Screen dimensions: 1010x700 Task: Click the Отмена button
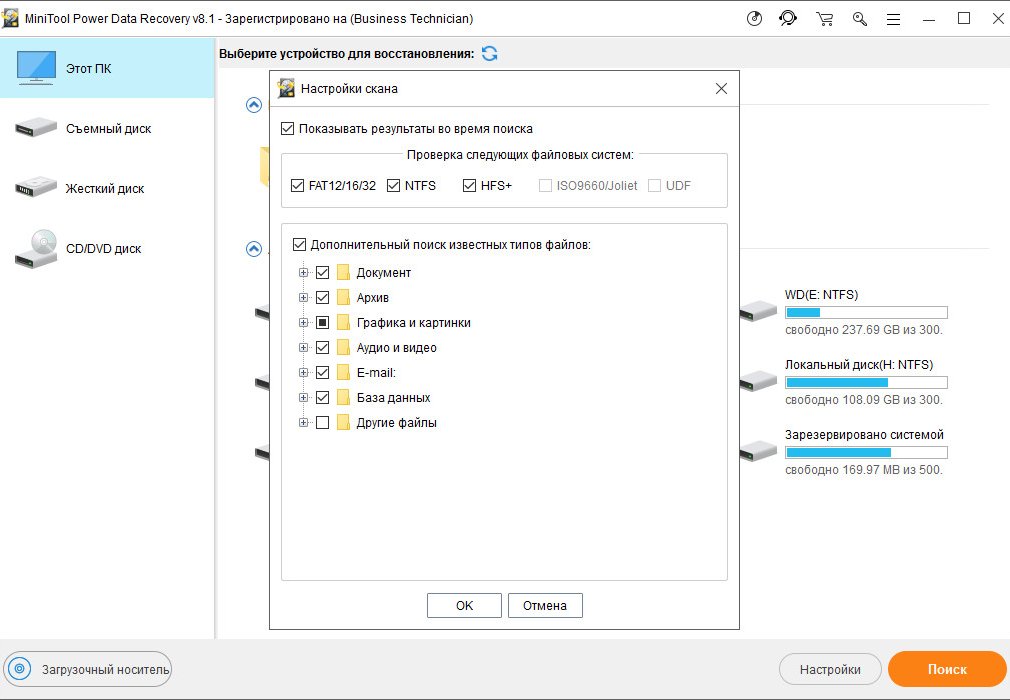[x=545, y=605]
